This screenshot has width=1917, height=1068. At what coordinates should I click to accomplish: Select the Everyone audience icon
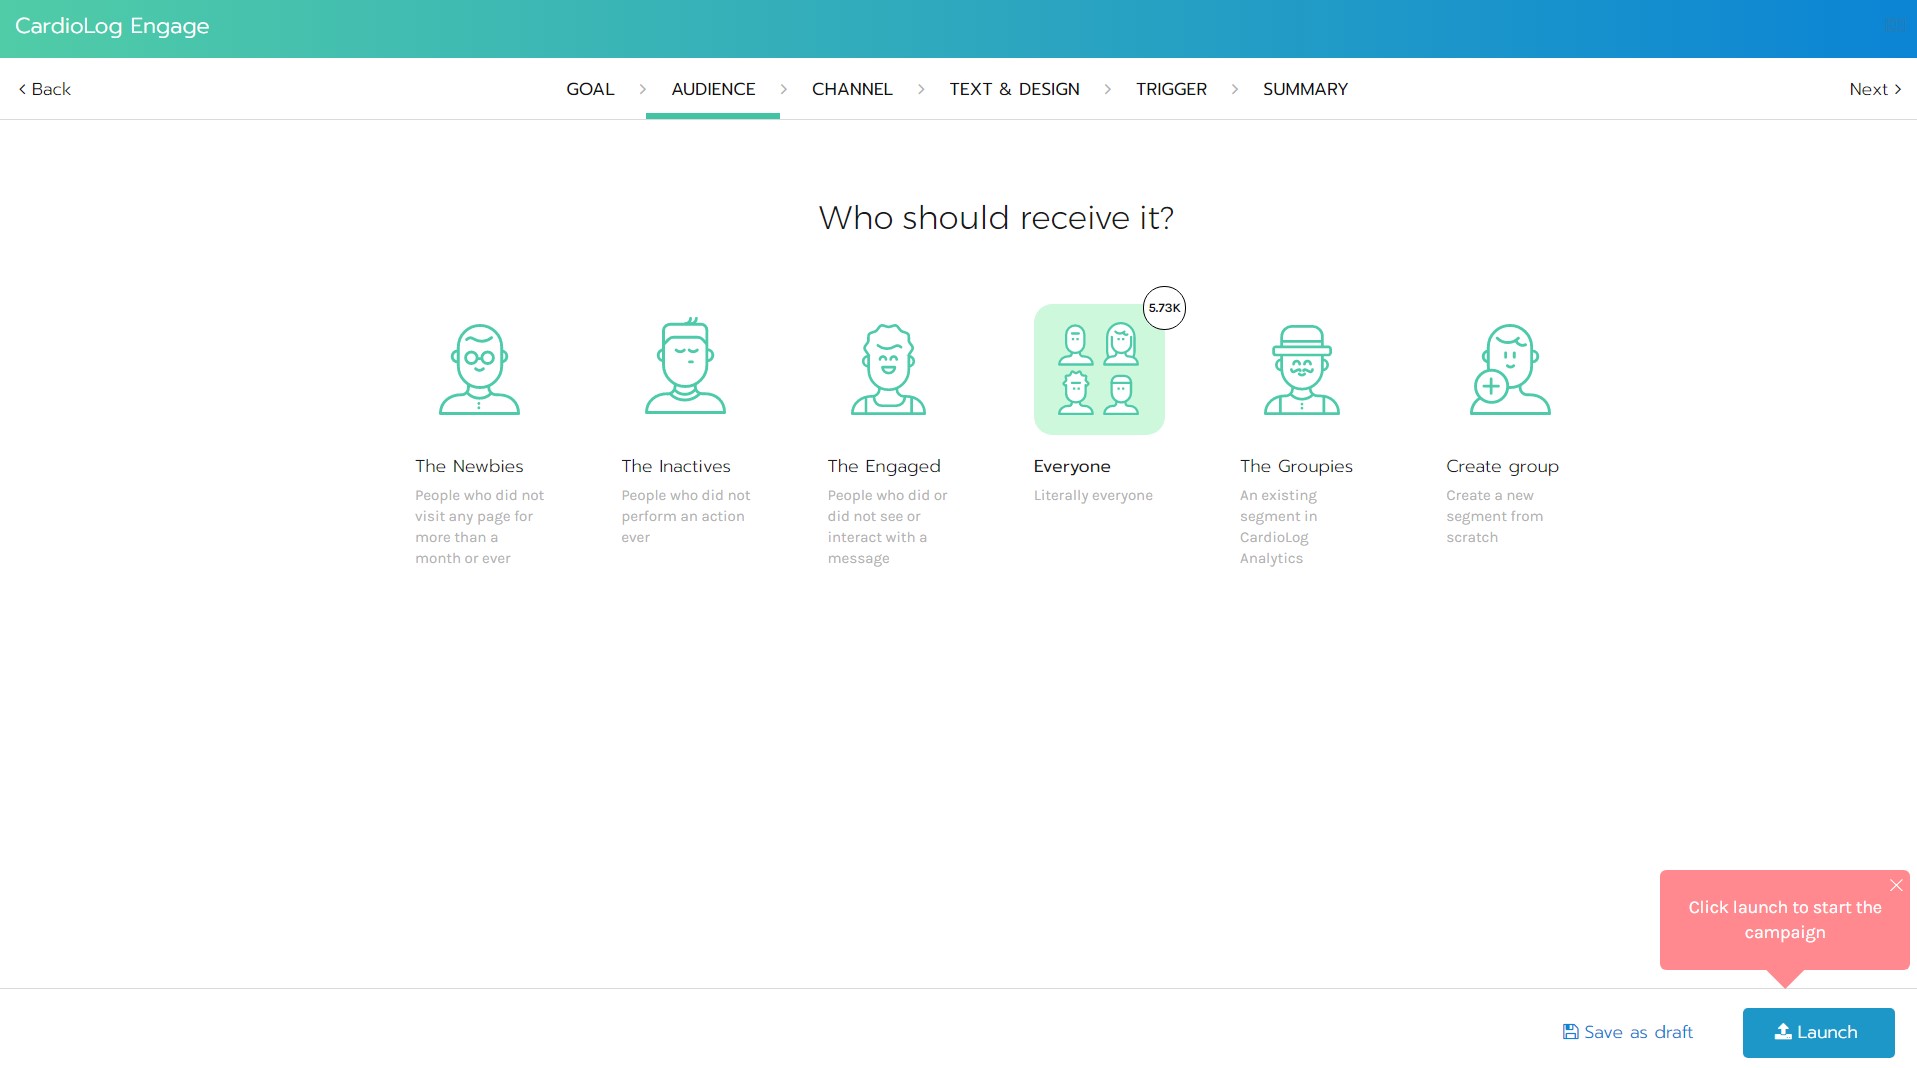pyautogui.click(x=1099, y=369)
